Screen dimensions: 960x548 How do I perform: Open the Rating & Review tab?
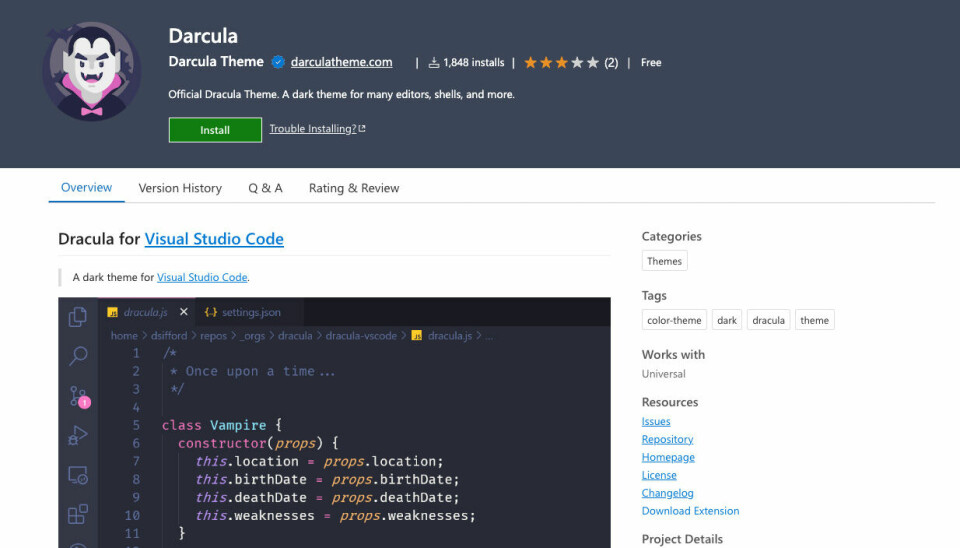354,188
